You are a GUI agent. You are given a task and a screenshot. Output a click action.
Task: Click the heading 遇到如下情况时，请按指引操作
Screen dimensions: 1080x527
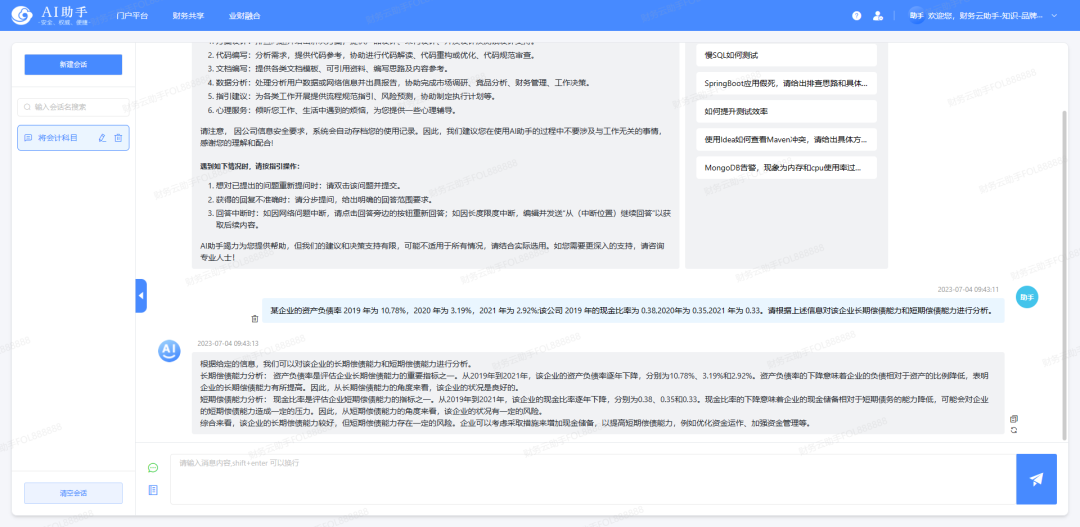click(x=250, y=167)
